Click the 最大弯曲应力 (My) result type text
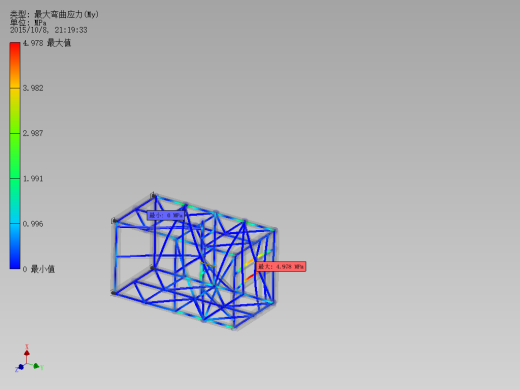Screen dimensions: 520x390 67,14
